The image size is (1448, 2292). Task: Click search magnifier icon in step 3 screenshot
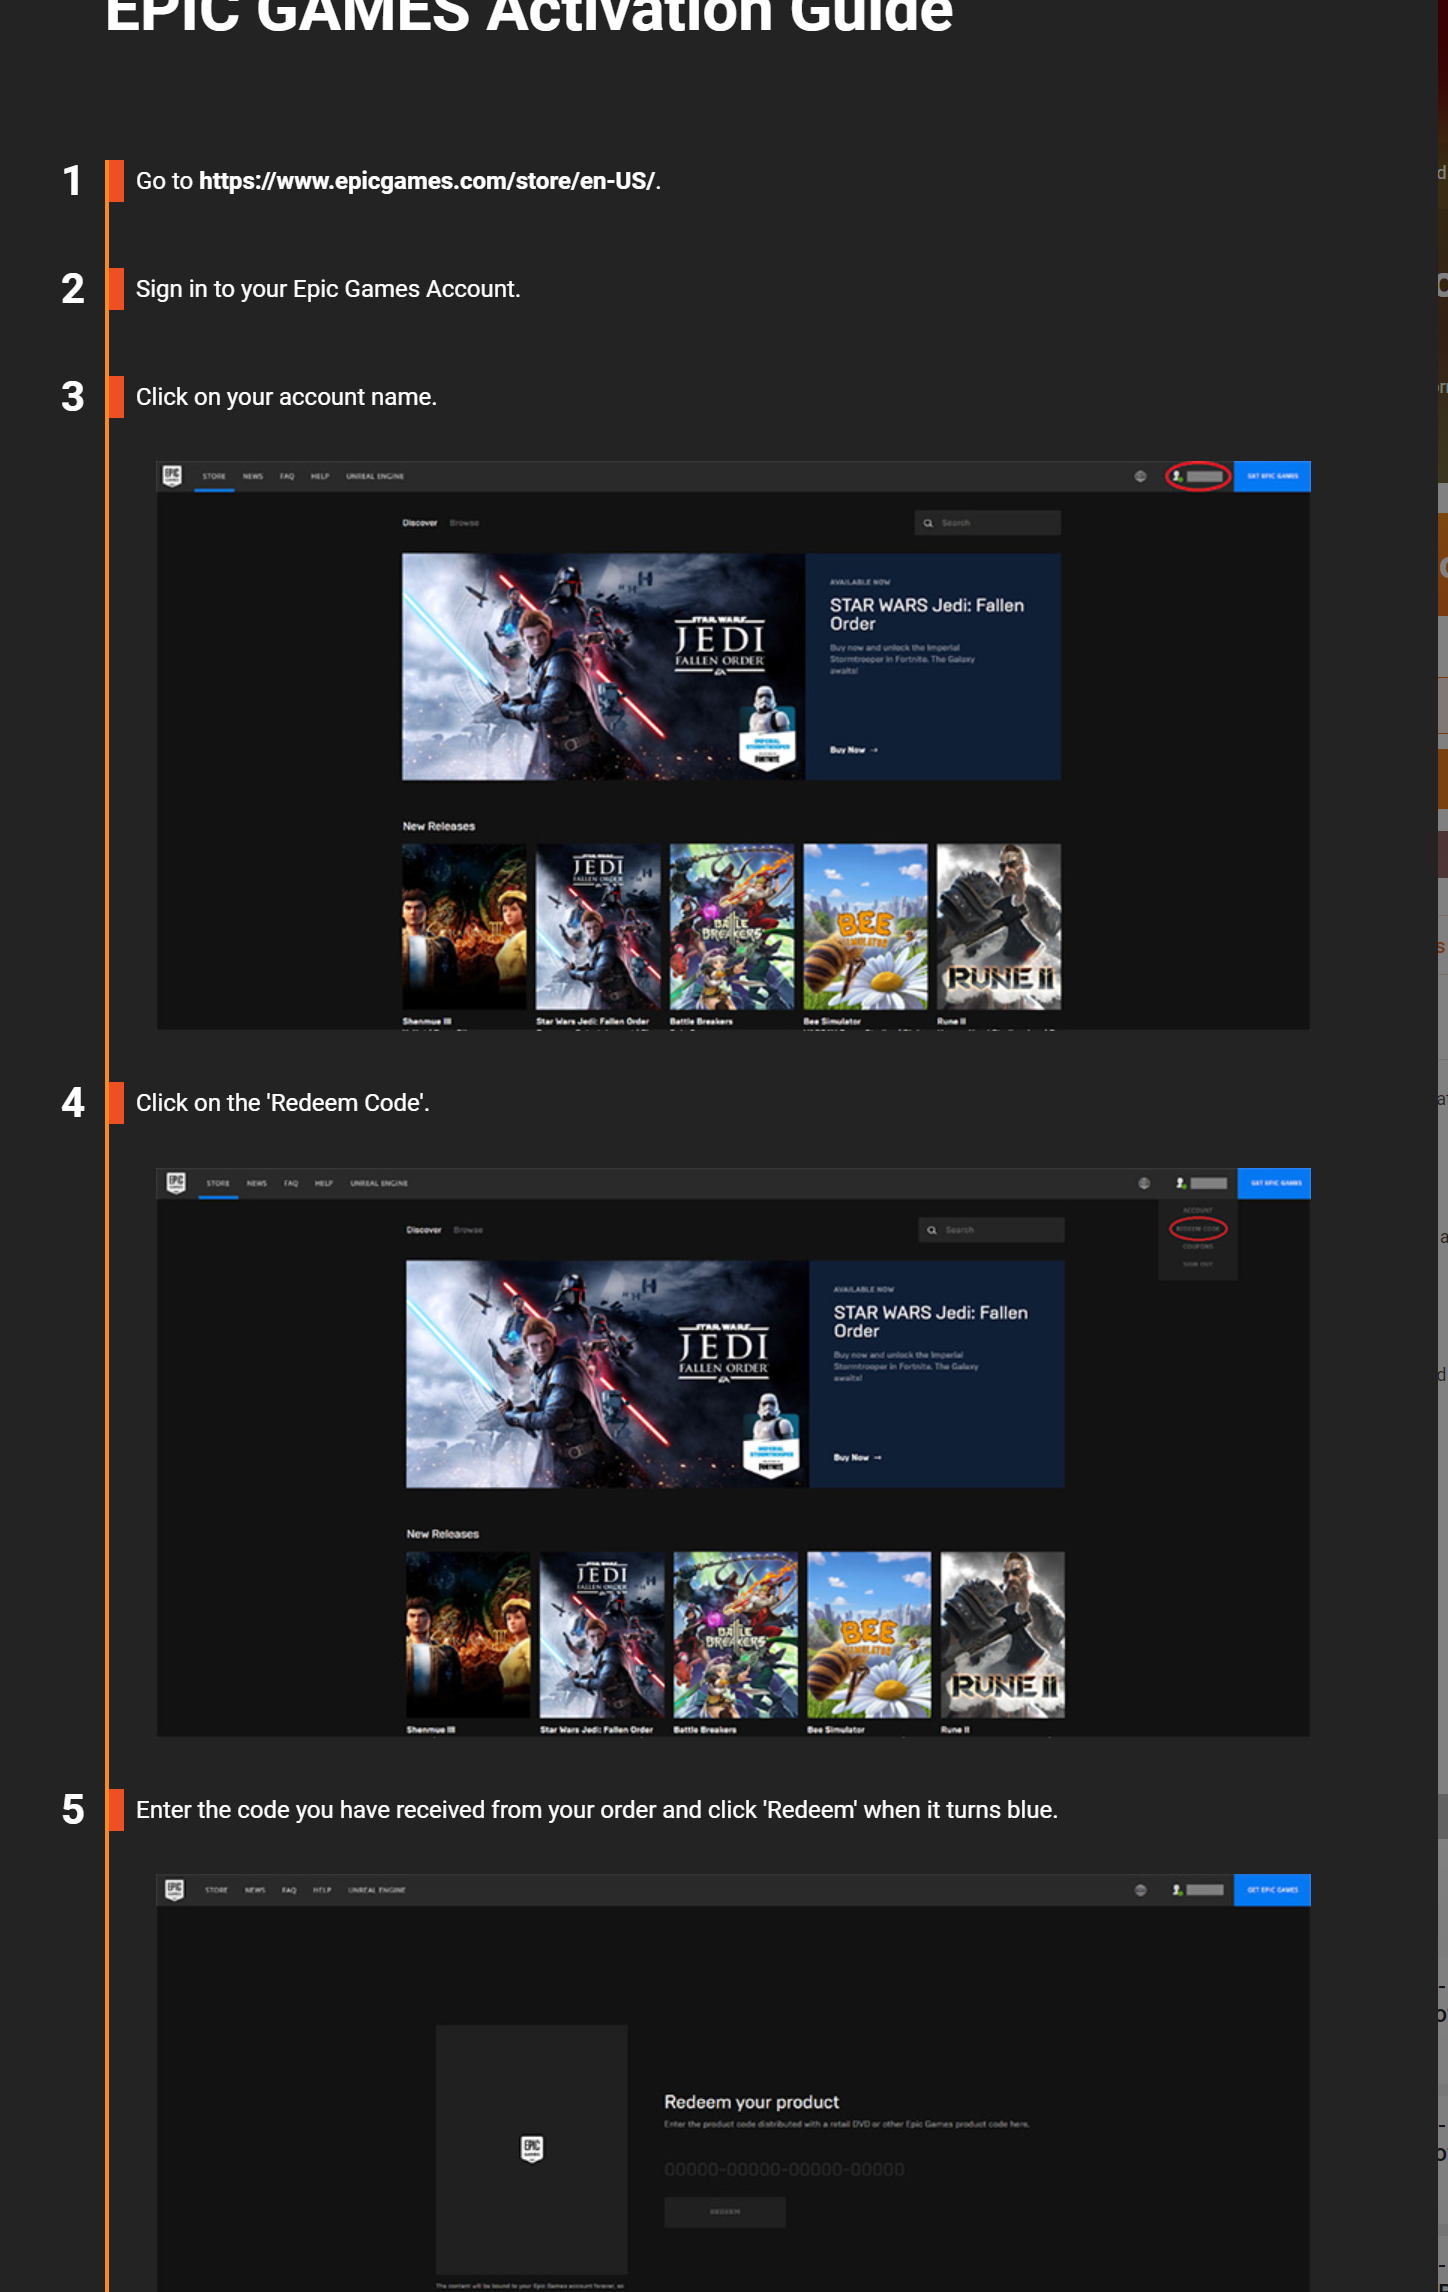[x=928, y=523]
